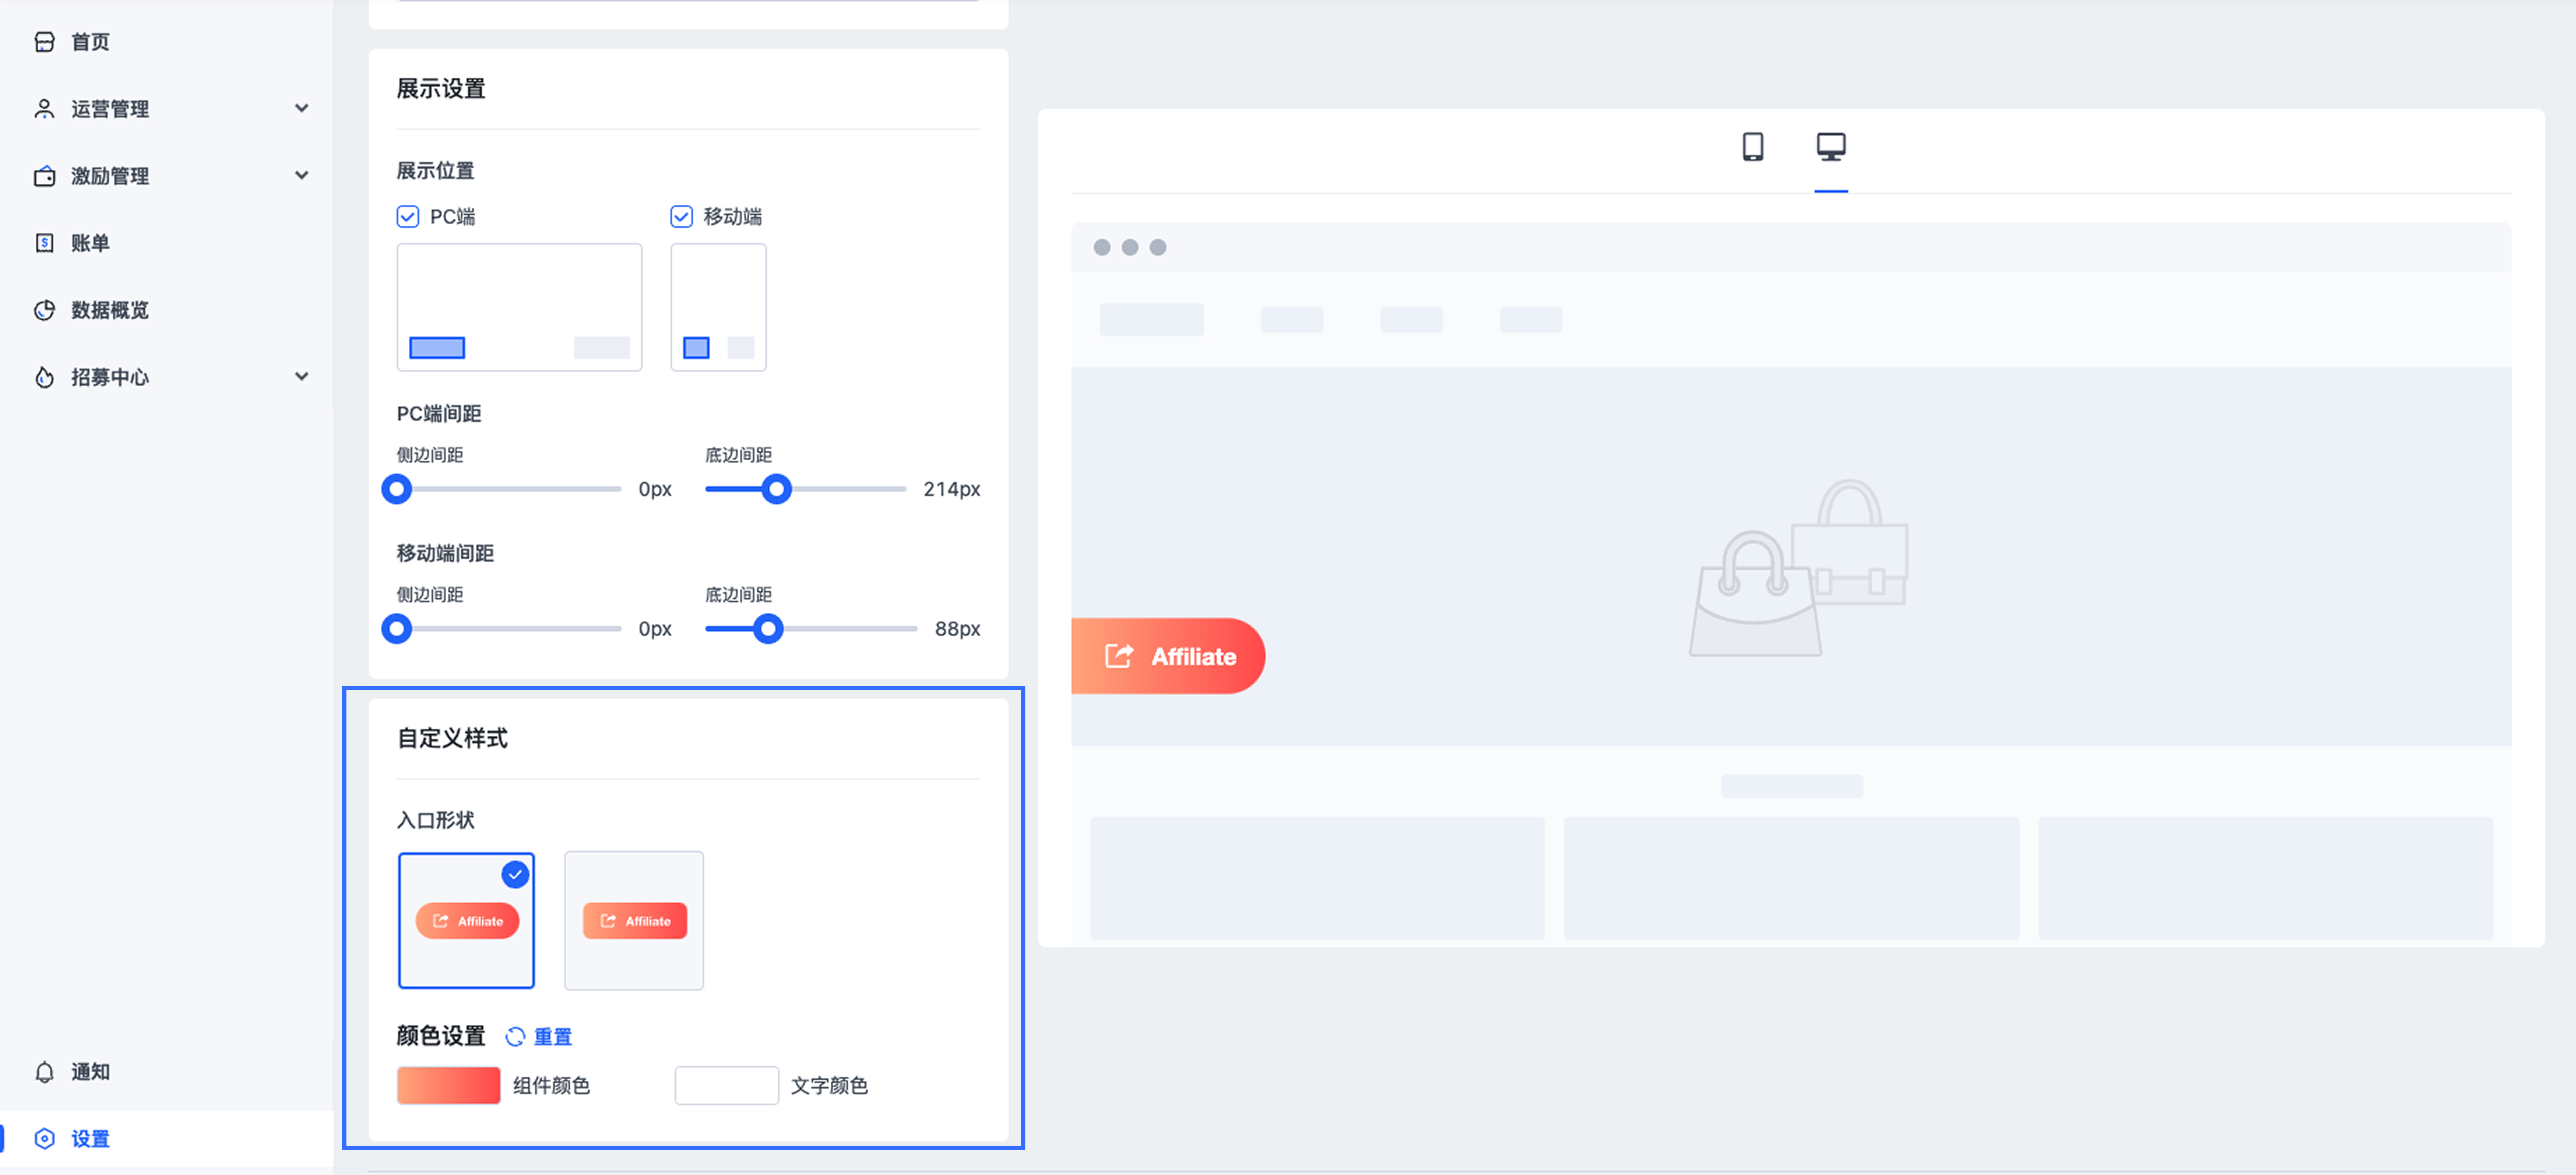Select PC bottom-right position block
This screenshot has width=2576, height=1175.
[x=602, y=348]
